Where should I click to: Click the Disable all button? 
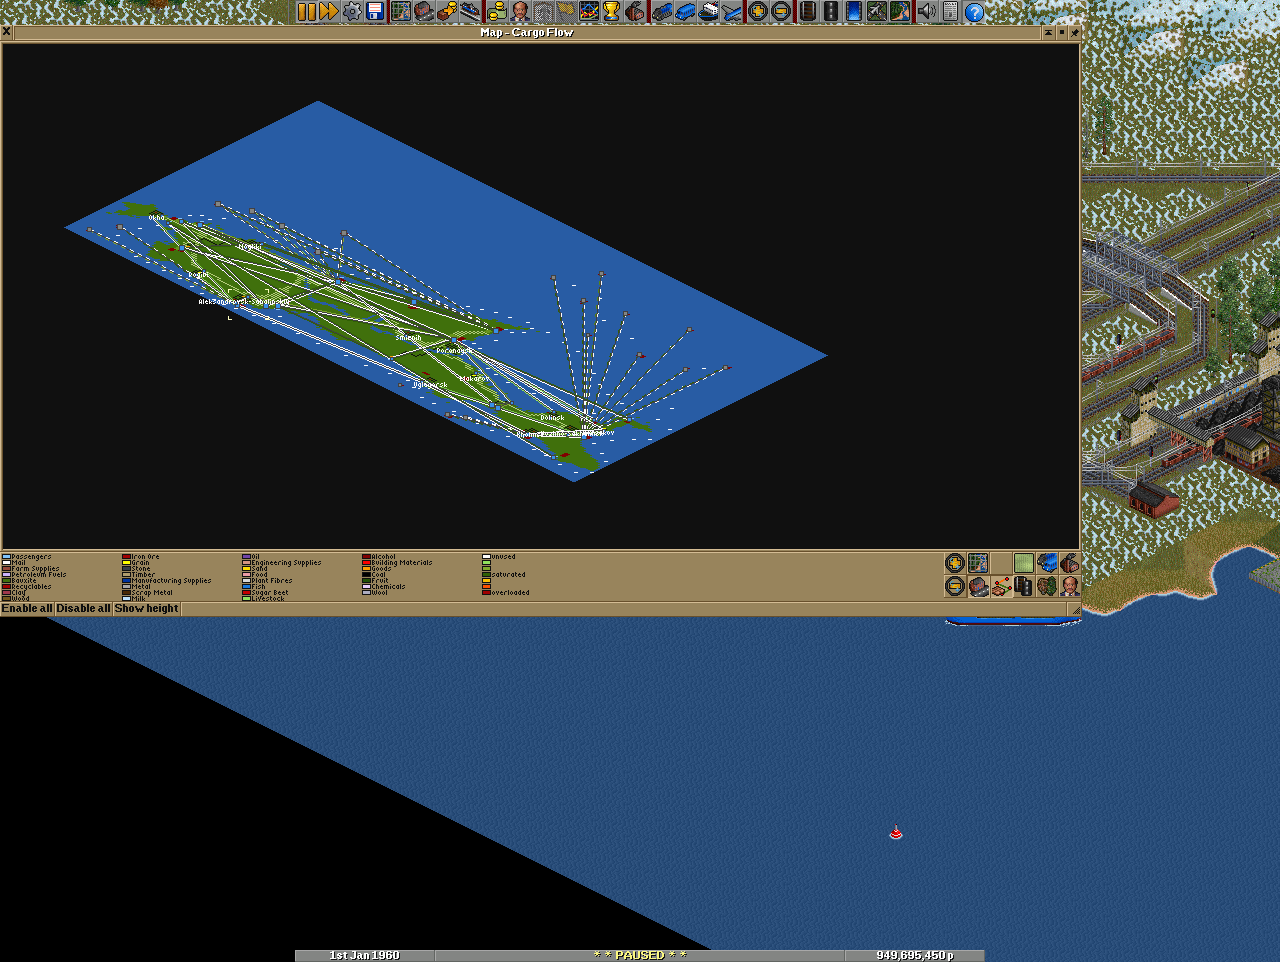coord(83,608)
